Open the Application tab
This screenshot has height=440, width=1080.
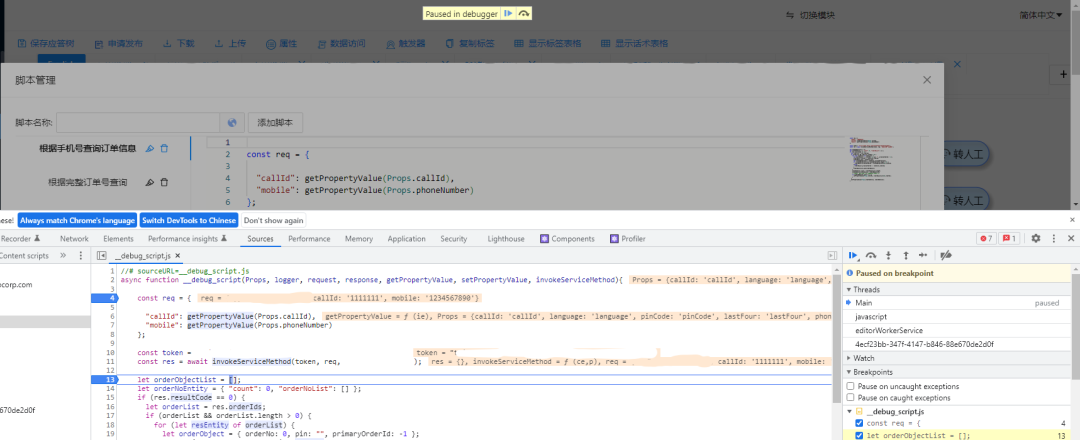pyautogui.click(x=406, y=239)
